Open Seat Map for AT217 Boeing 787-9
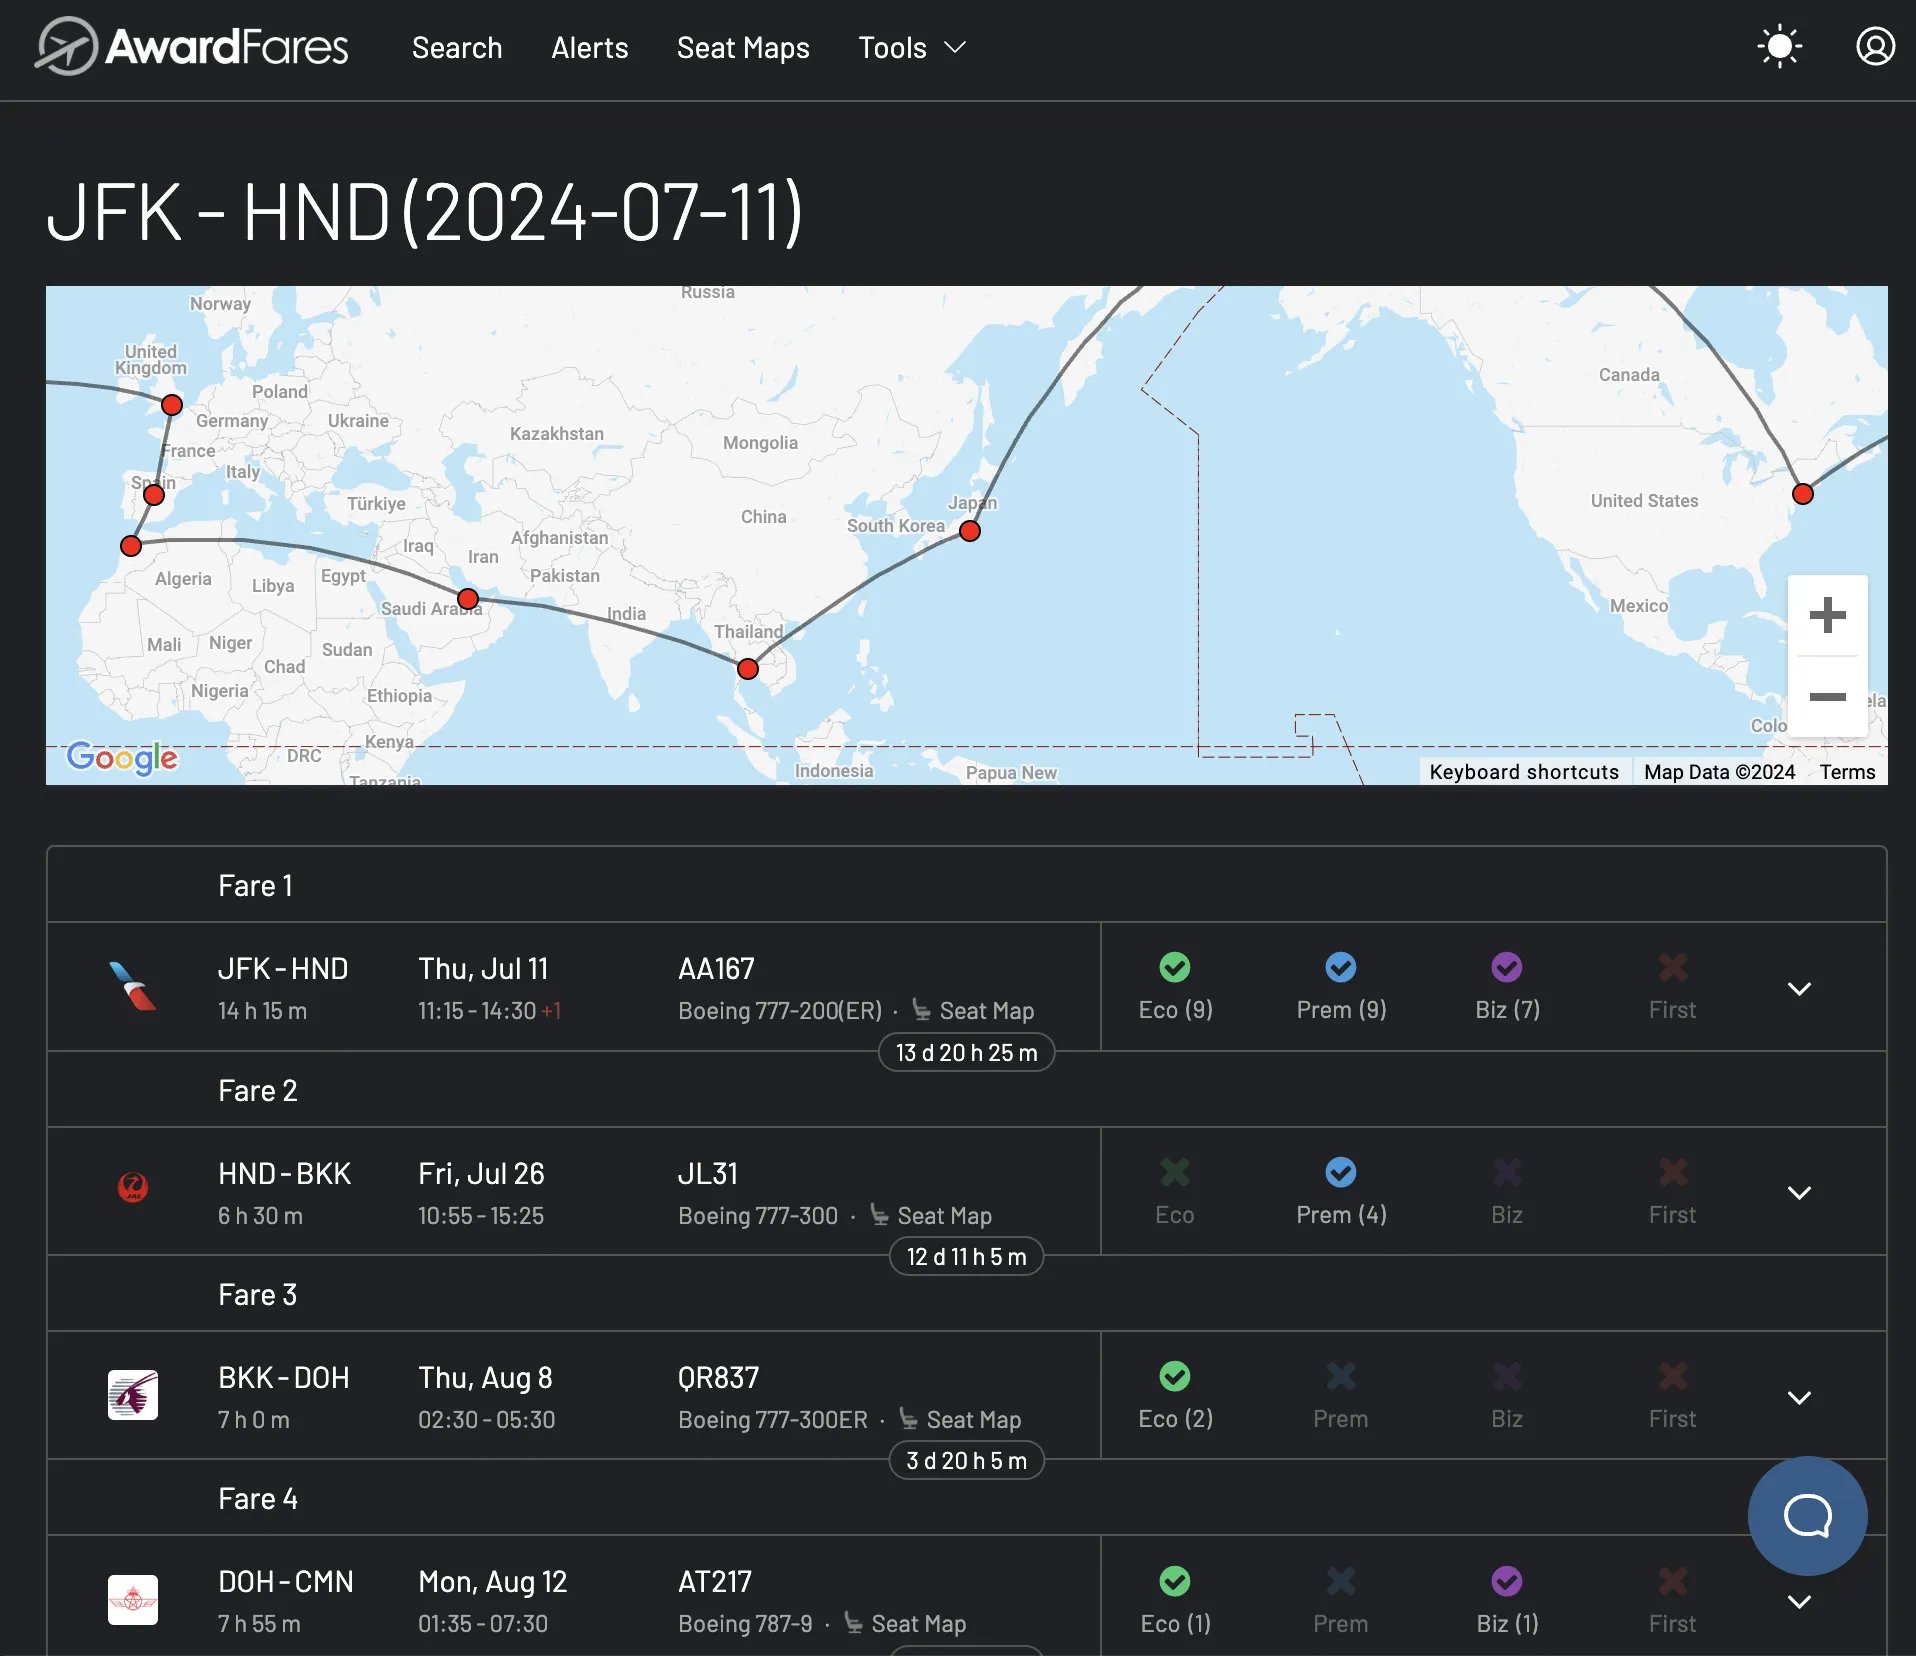Screen dimensions: 1916x1656 pos(905,1624)
